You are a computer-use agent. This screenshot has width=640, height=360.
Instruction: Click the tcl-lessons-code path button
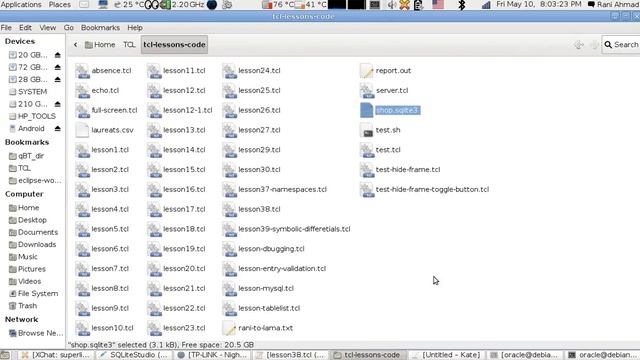tap(174, 45)
